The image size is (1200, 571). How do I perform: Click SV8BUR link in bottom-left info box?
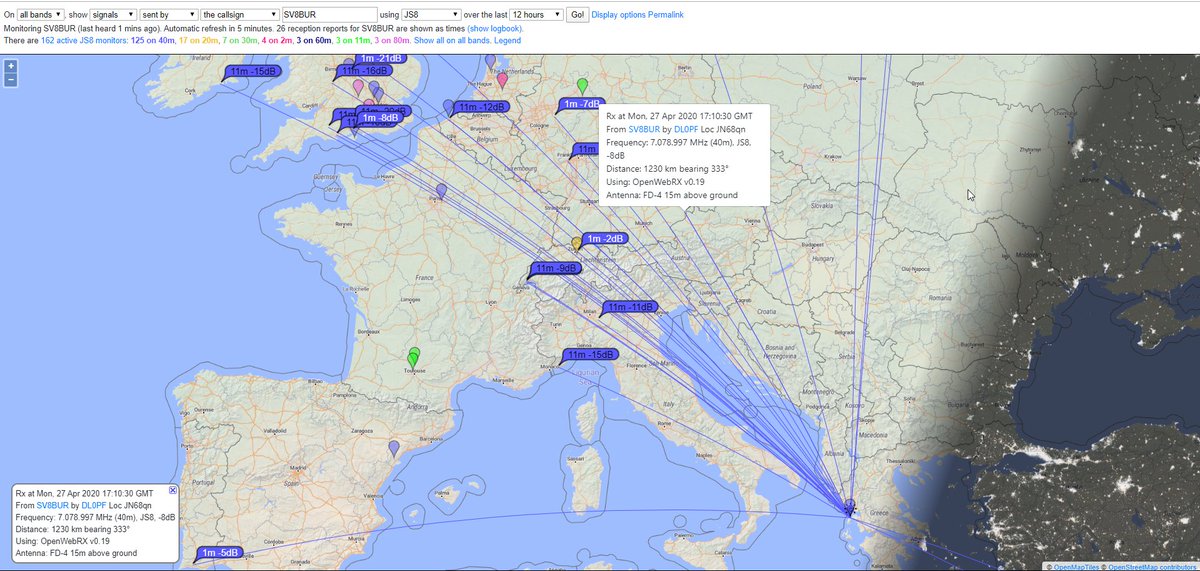click(54, 505)
